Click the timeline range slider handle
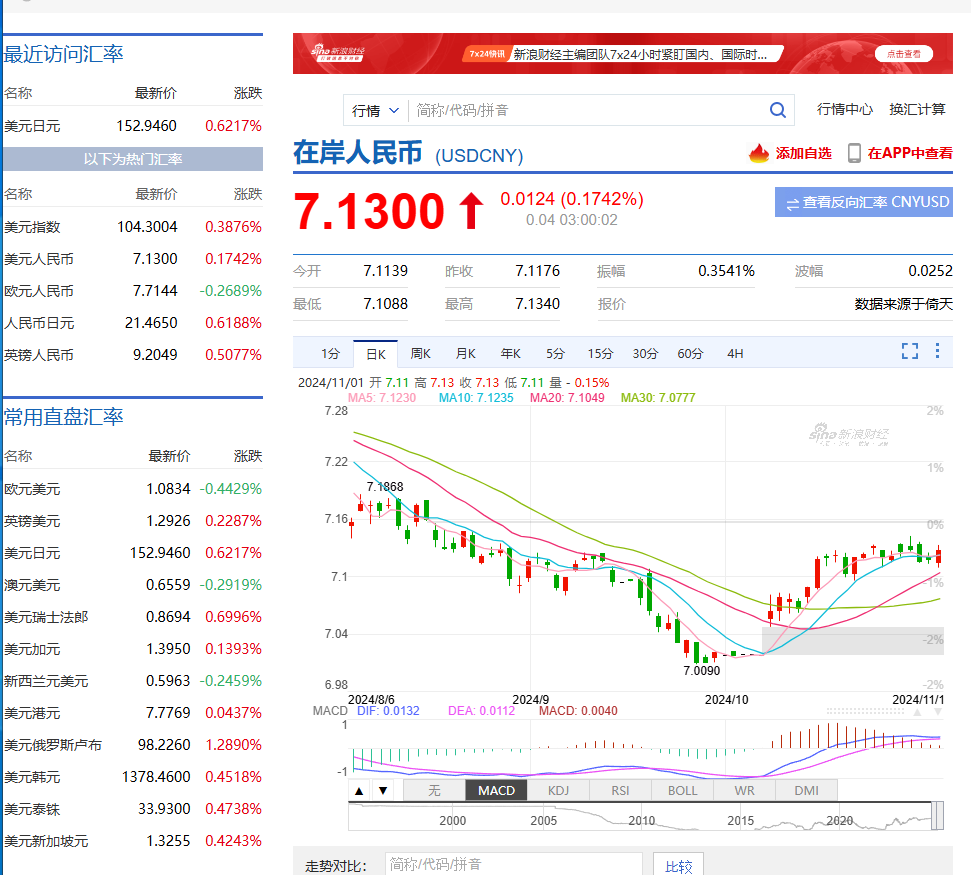This screenshot has width=971, height=875. pyautogui.click(x=938, y=816)
